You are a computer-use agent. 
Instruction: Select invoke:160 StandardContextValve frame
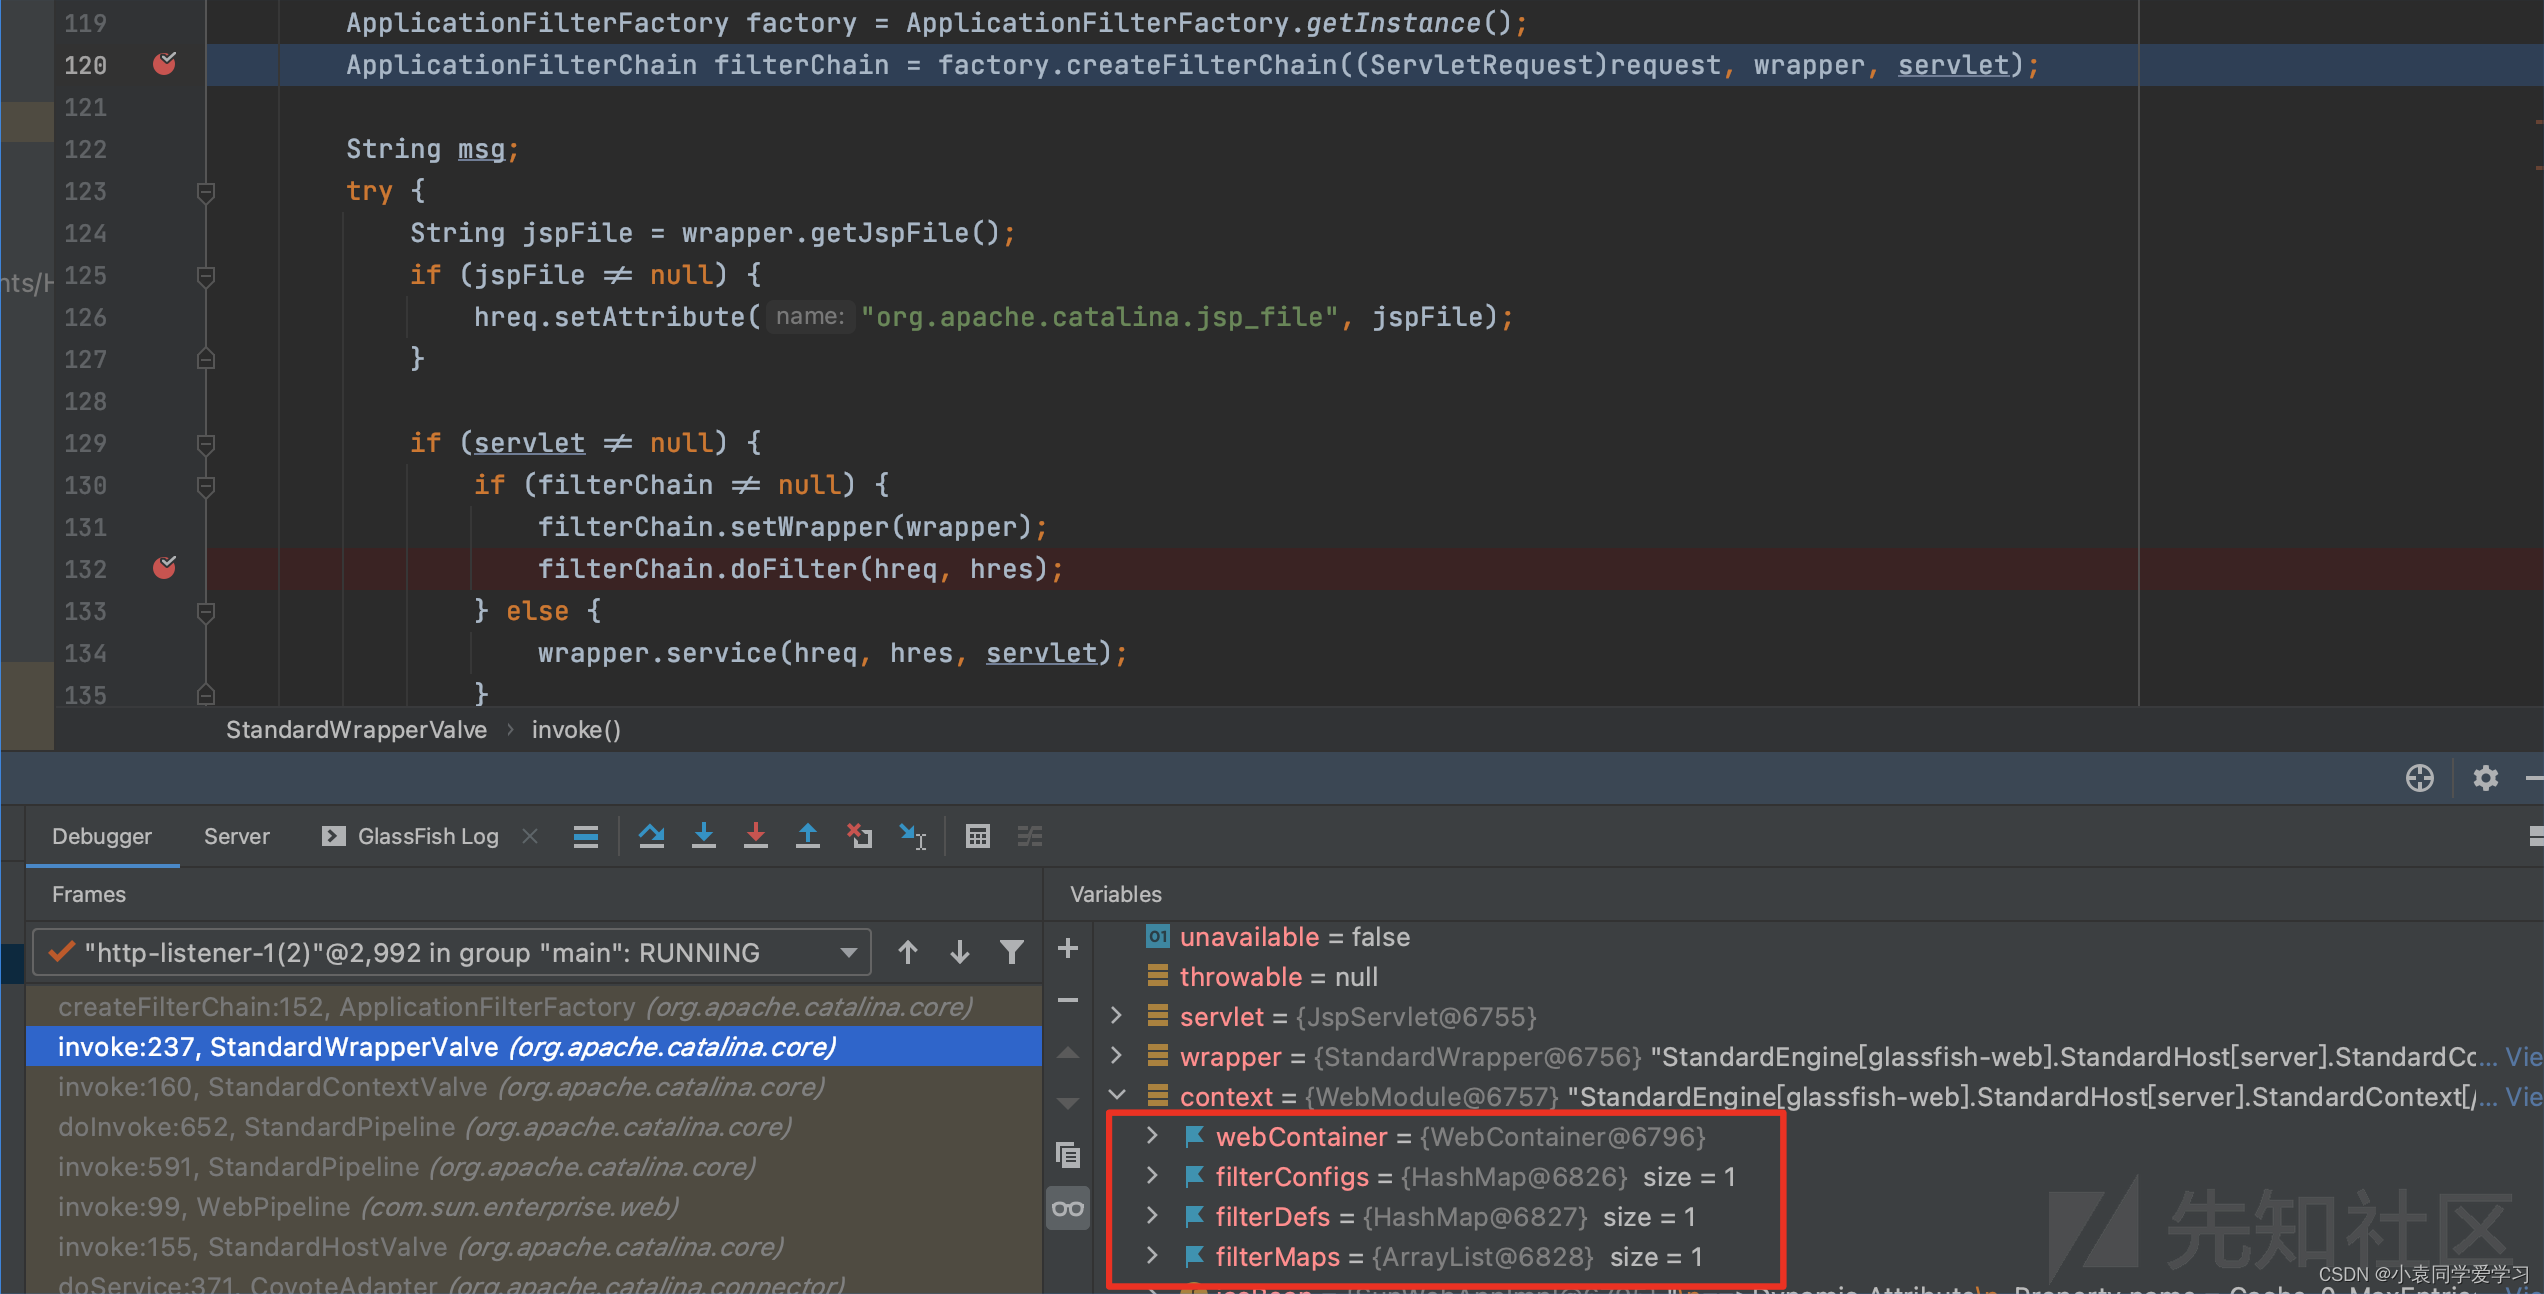click(x=534, y=1087)
